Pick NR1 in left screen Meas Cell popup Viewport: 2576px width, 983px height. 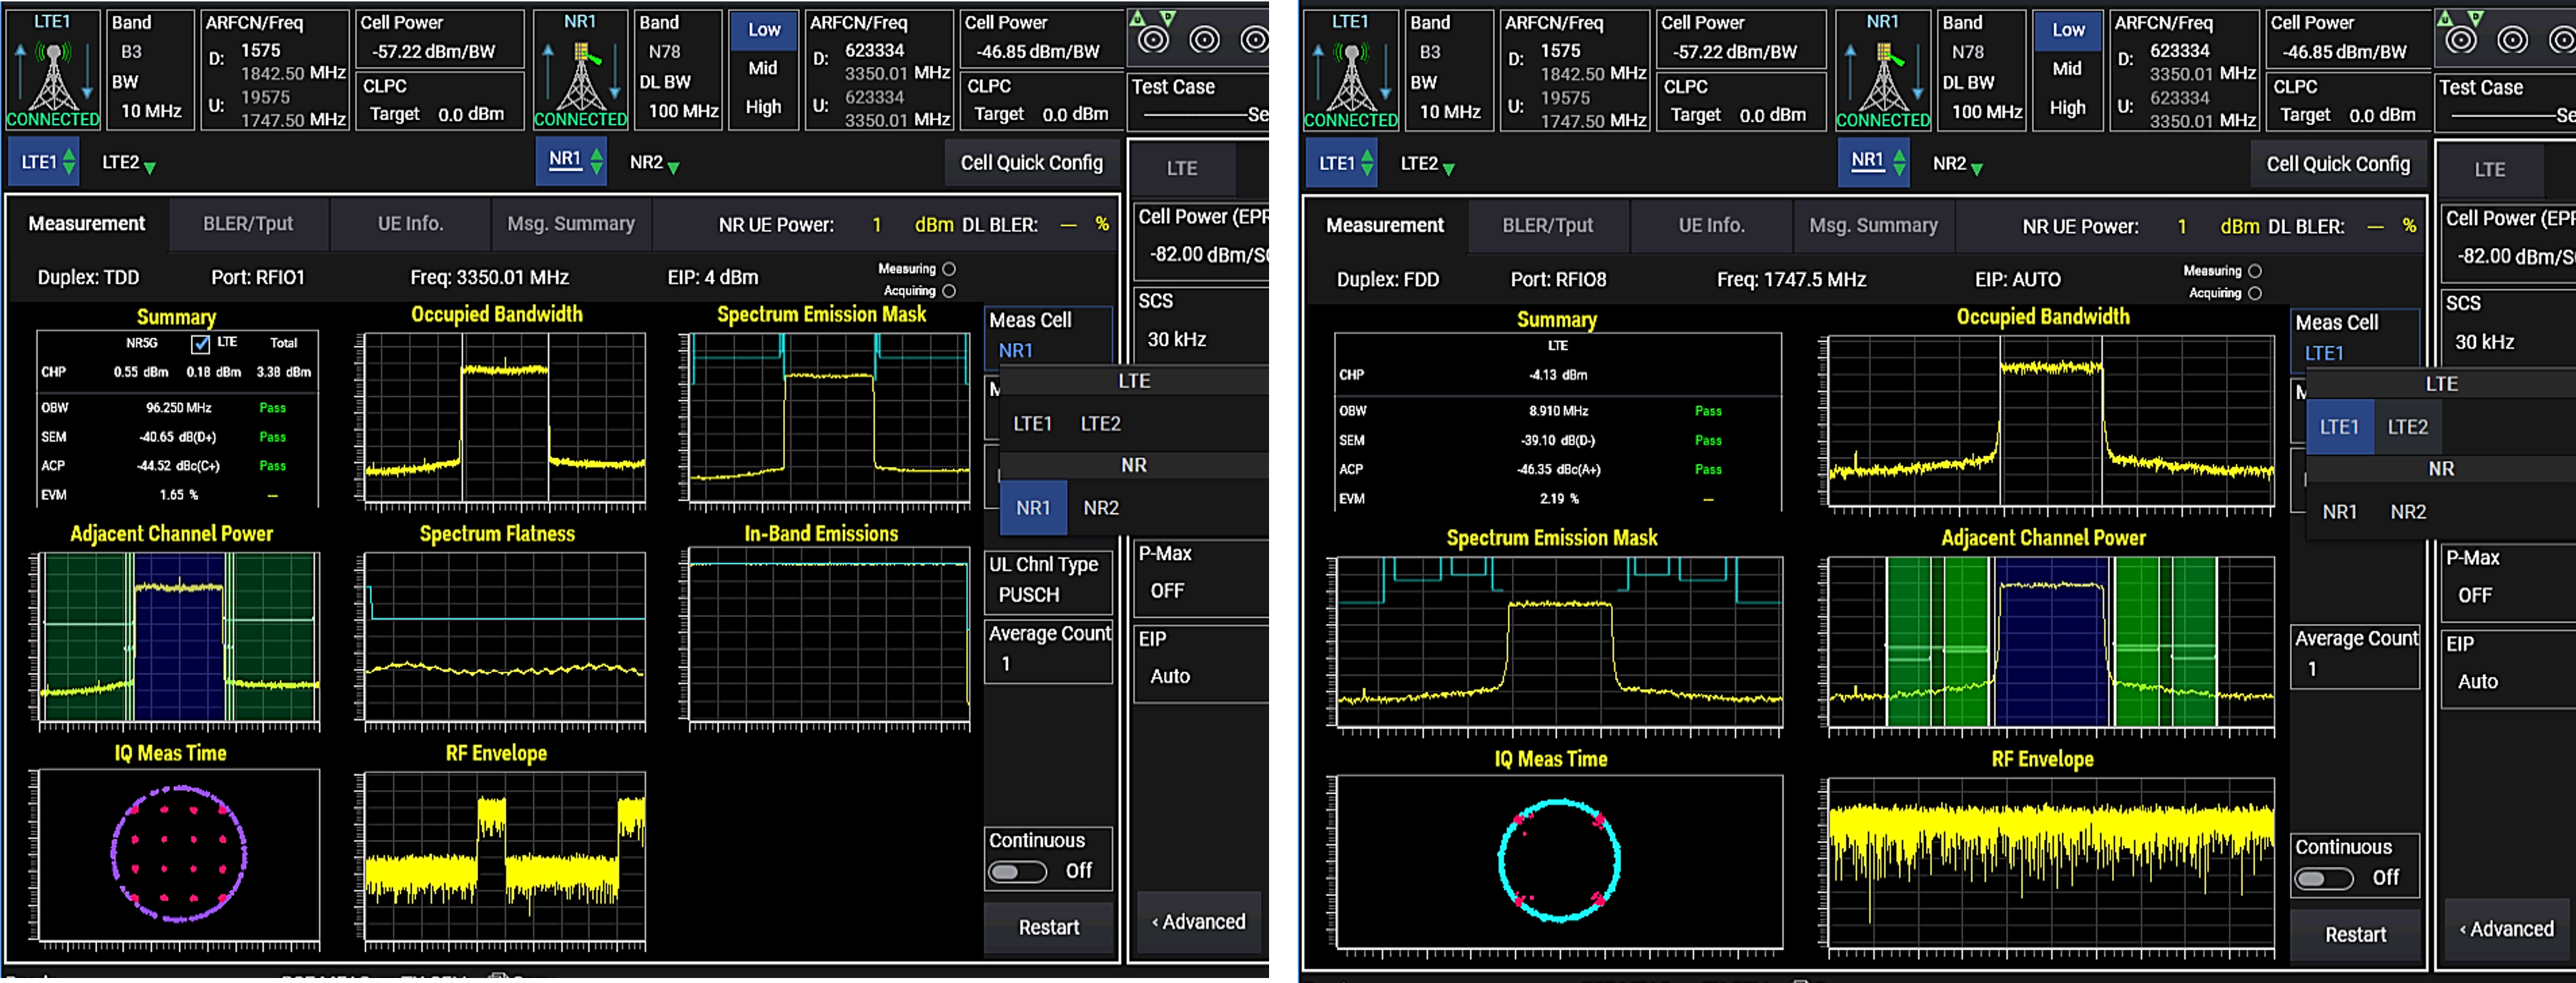tap(1033, 508)
